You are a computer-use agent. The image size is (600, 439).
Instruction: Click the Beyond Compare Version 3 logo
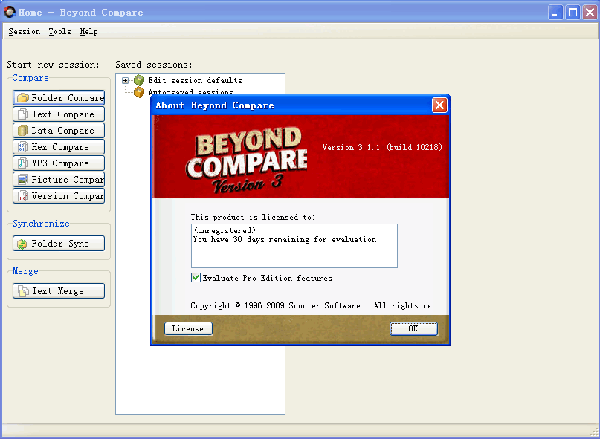point(247,159)
